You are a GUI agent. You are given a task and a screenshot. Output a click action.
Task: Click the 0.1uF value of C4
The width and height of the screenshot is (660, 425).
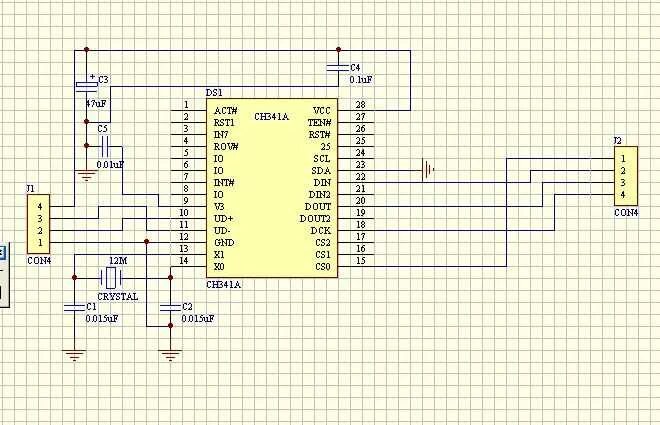(x=361, y=79)
